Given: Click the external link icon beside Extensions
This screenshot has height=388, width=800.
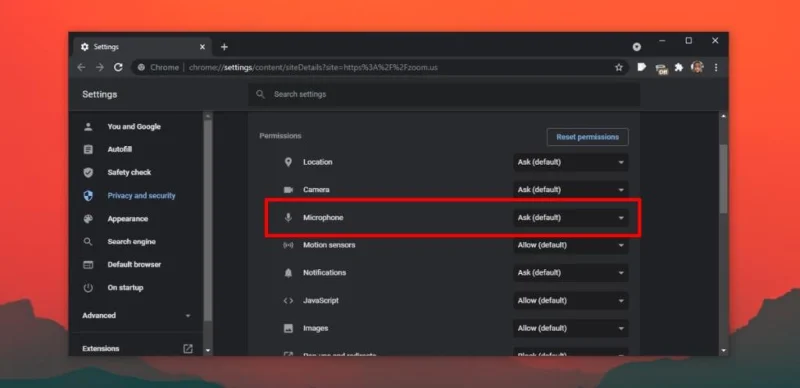Looking at the screenshot, I should pos(188,349).
